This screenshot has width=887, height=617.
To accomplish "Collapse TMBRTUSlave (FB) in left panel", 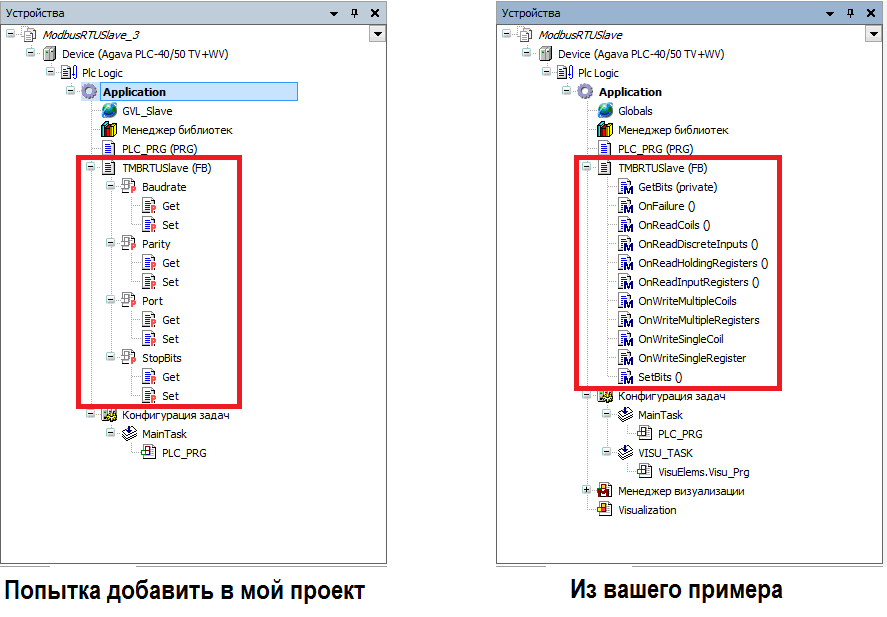I will [91, 167].
